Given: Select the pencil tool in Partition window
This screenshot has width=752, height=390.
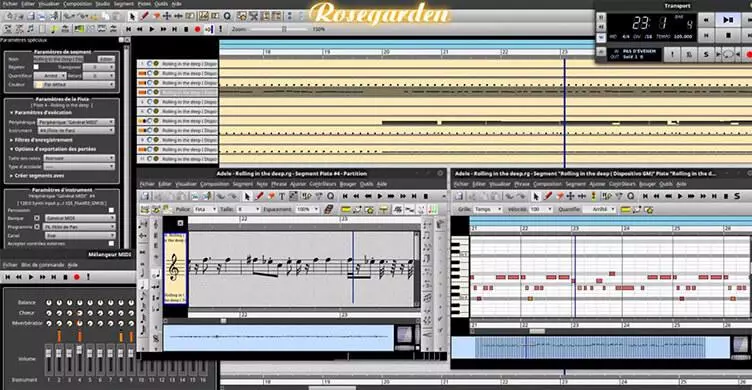Looking at the screenshot, I should pyautogui.click(x=259, y=196).
